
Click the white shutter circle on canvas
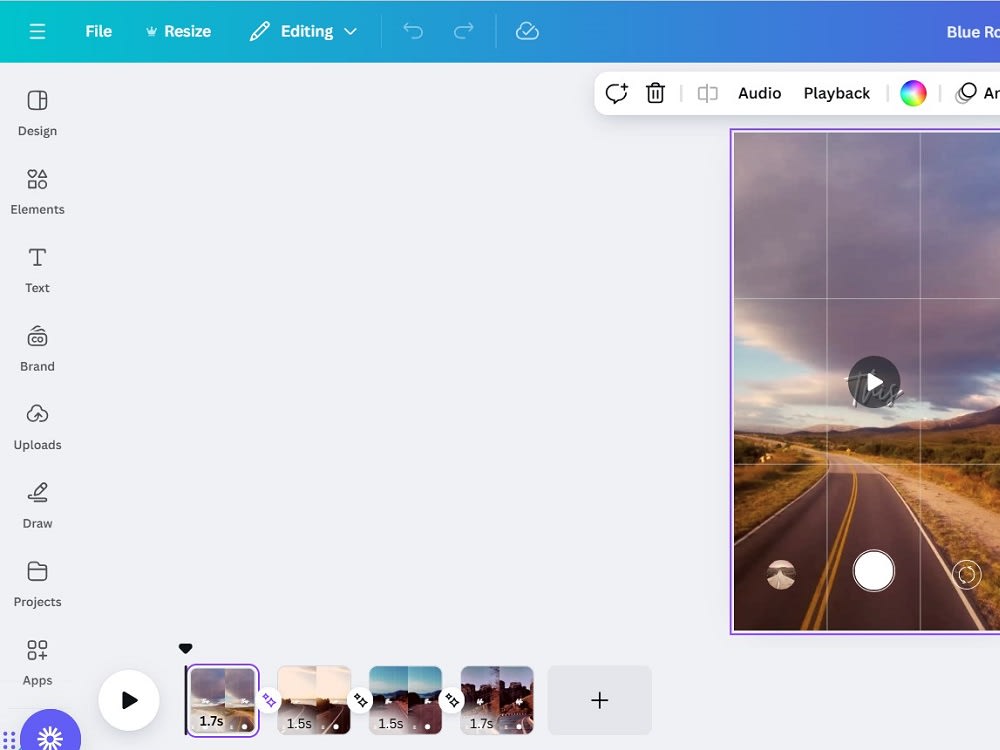[874, 571]
